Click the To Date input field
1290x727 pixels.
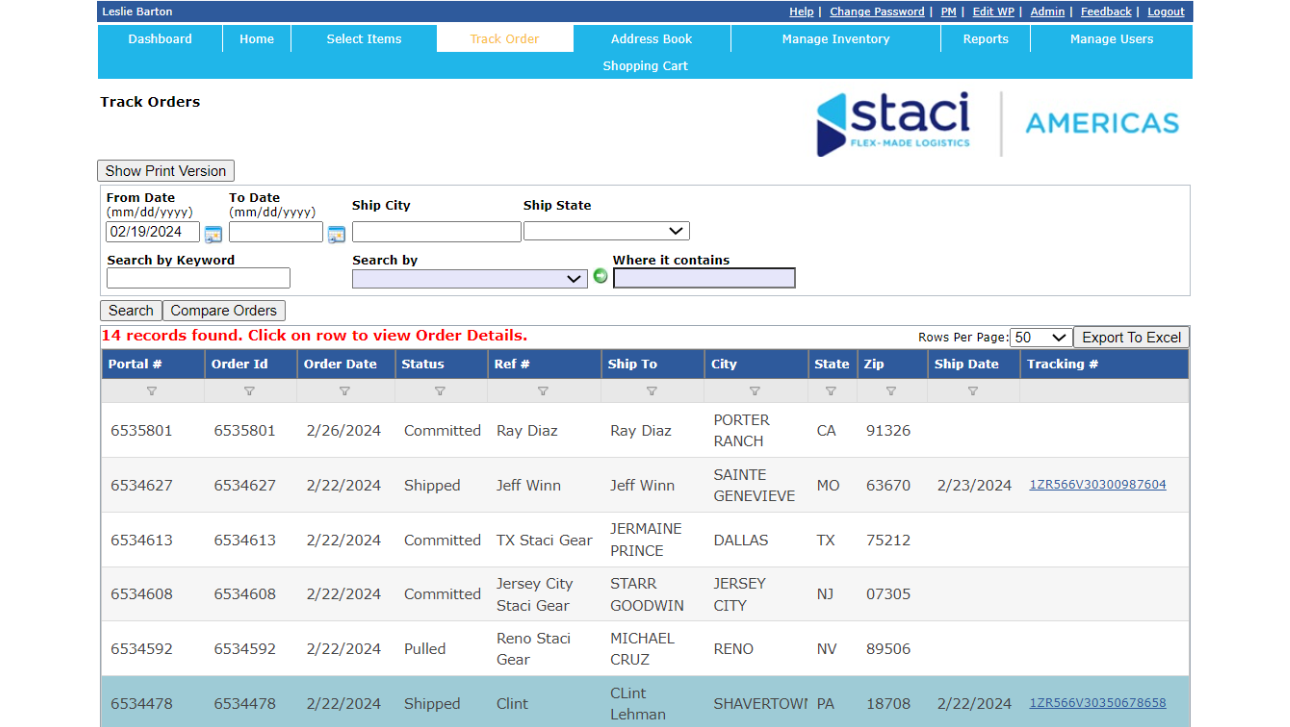click(x=276, y=232)
